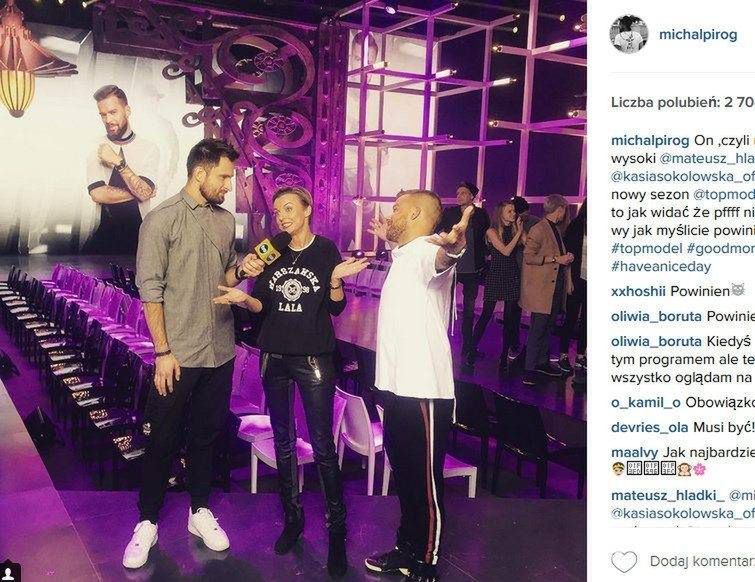
Task: Open mateusz_hladki_ commenter profile
Action: pos(668,495)
